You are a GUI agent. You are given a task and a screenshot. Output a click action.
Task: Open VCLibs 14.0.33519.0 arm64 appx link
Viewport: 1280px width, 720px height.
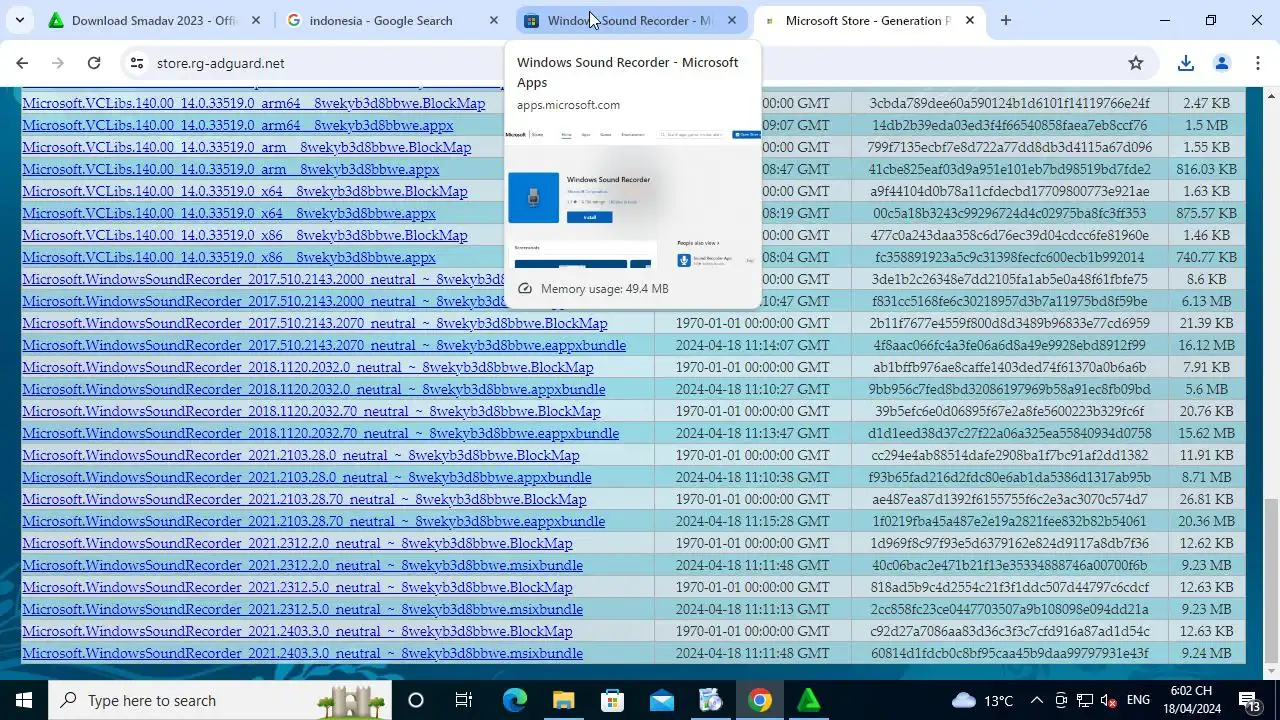coord(238,125)
